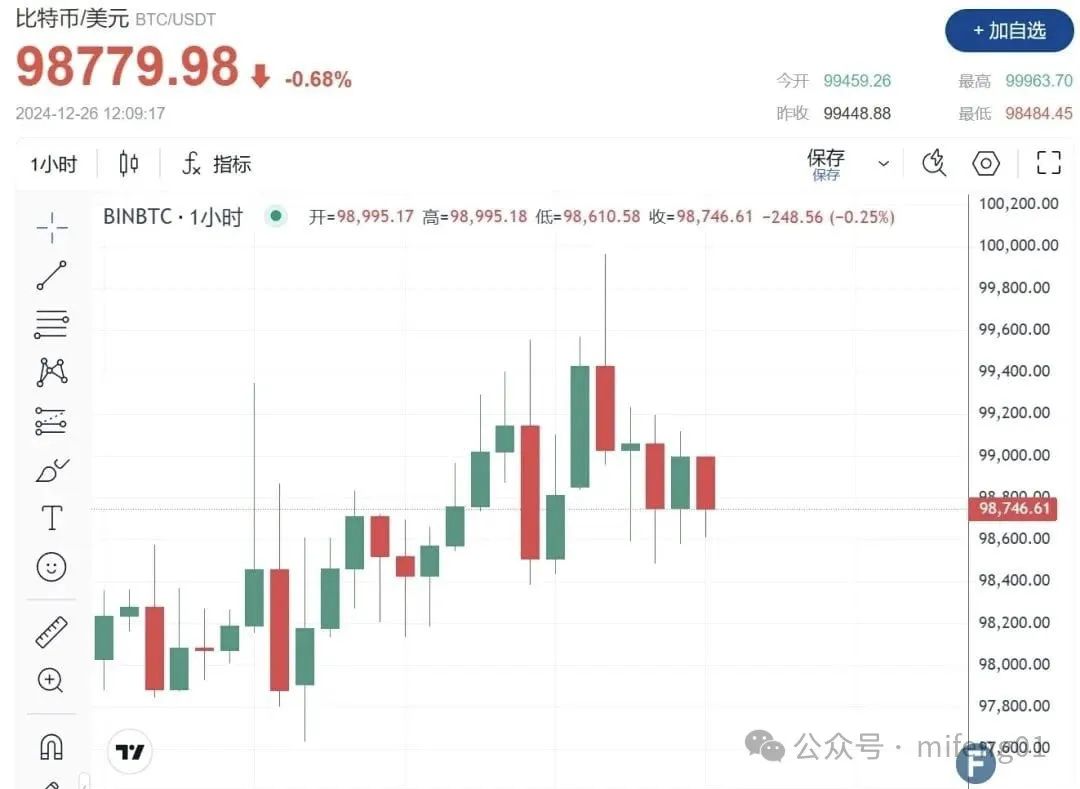Open chart settings via gear icon
Screen dimensions: 1080x789
986,162
